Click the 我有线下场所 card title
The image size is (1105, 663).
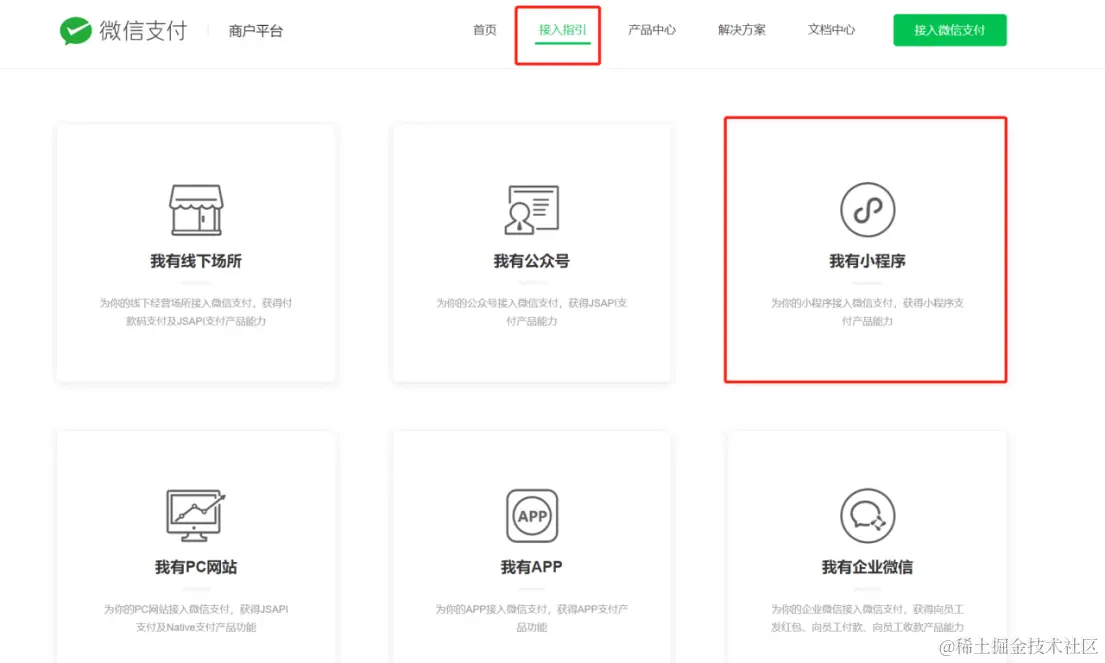click(196, 261)
